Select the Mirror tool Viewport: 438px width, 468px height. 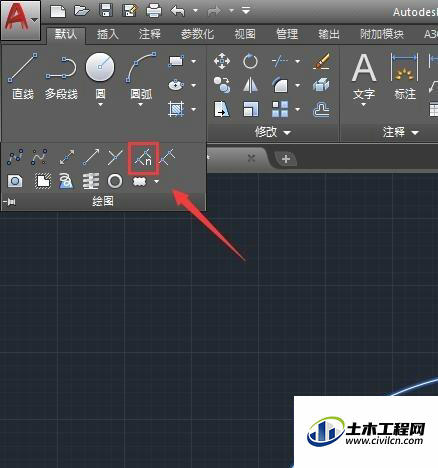pyautogui.click(x=250, y=85)
